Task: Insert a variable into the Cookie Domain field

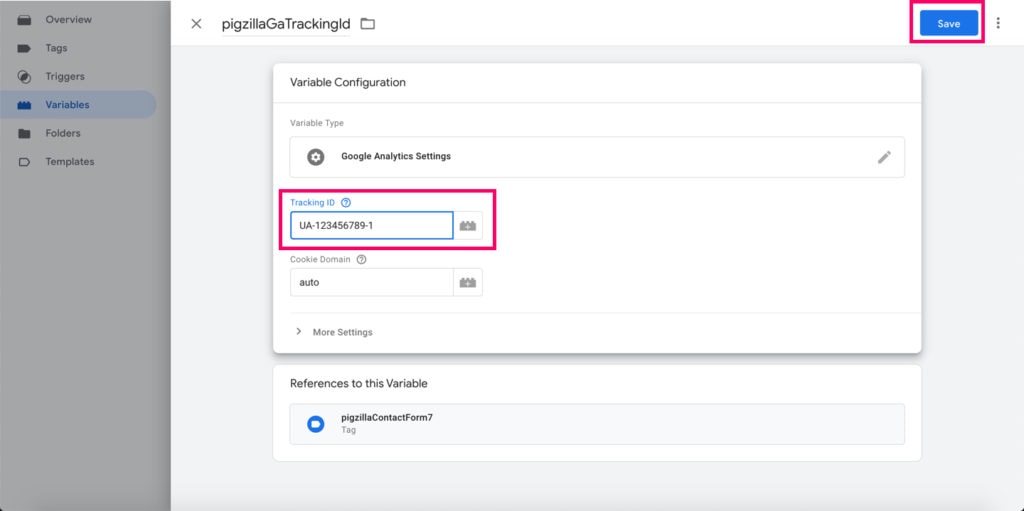Action: click(x=468, y=282)
